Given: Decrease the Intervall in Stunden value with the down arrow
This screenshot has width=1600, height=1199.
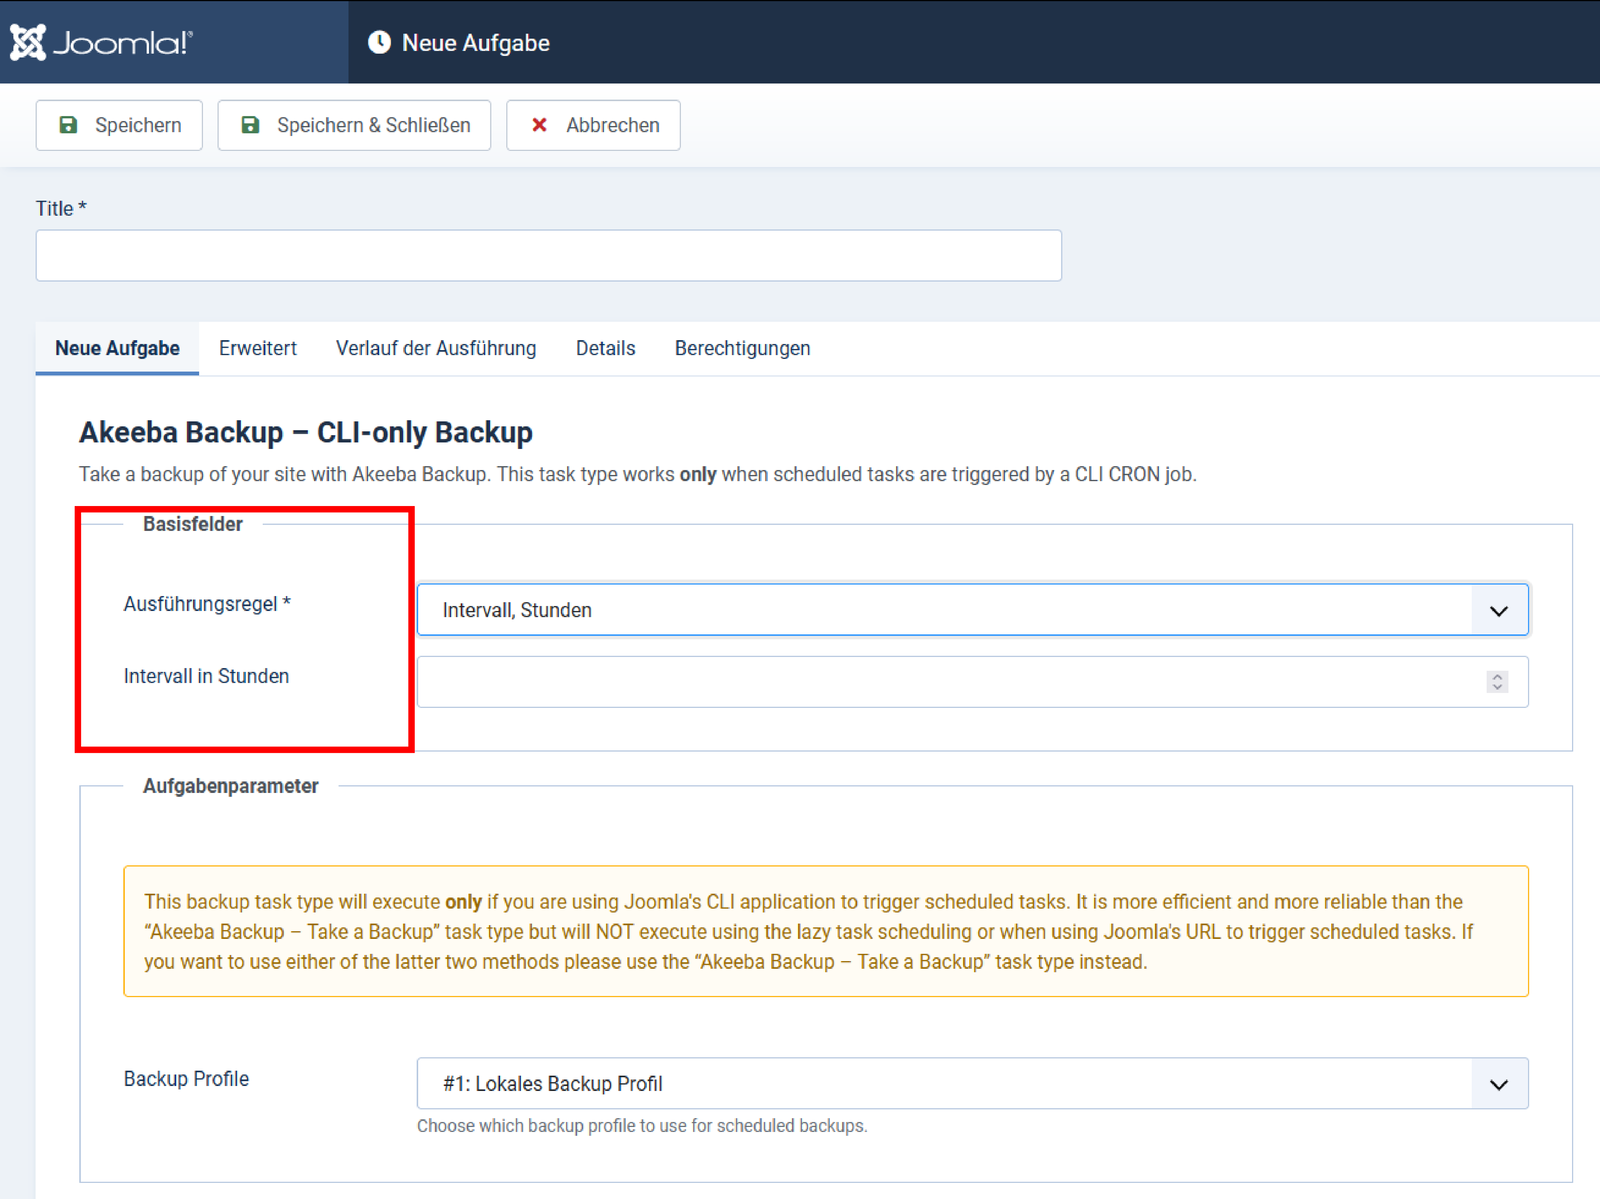Looking at the screenshot, I should 1497,688.
